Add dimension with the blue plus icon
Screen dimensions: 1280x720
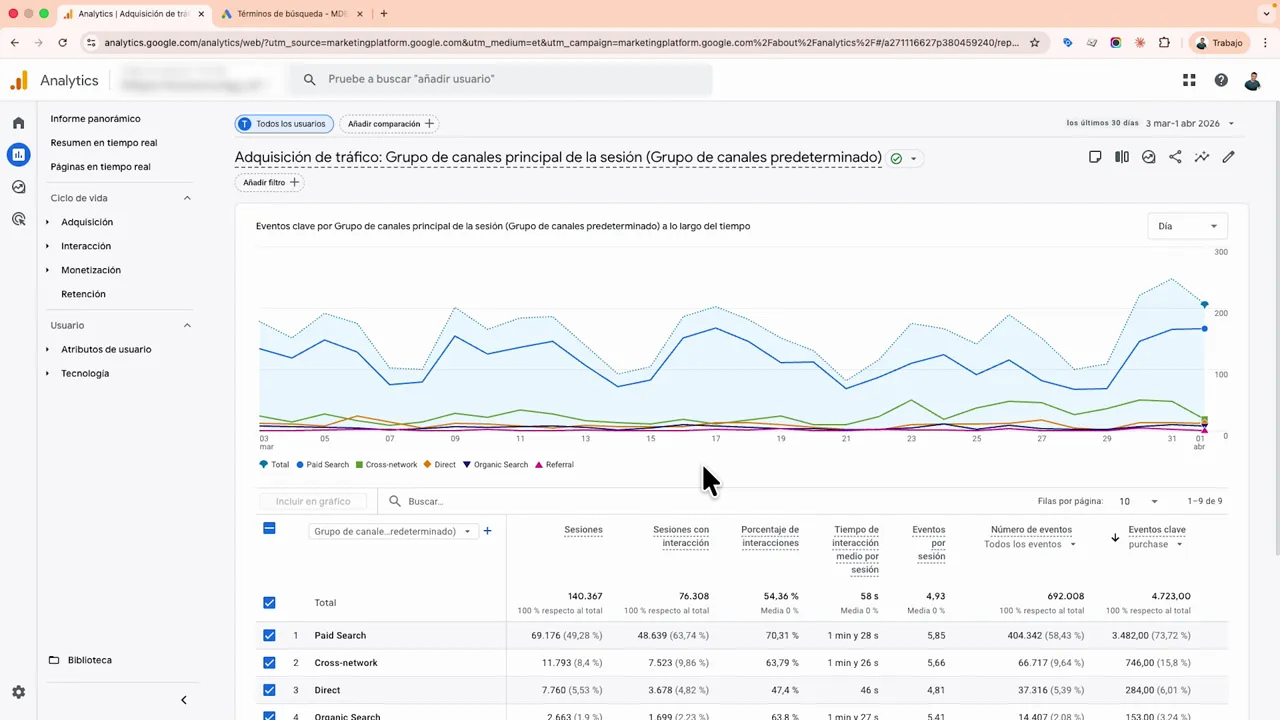pos(488,531)
